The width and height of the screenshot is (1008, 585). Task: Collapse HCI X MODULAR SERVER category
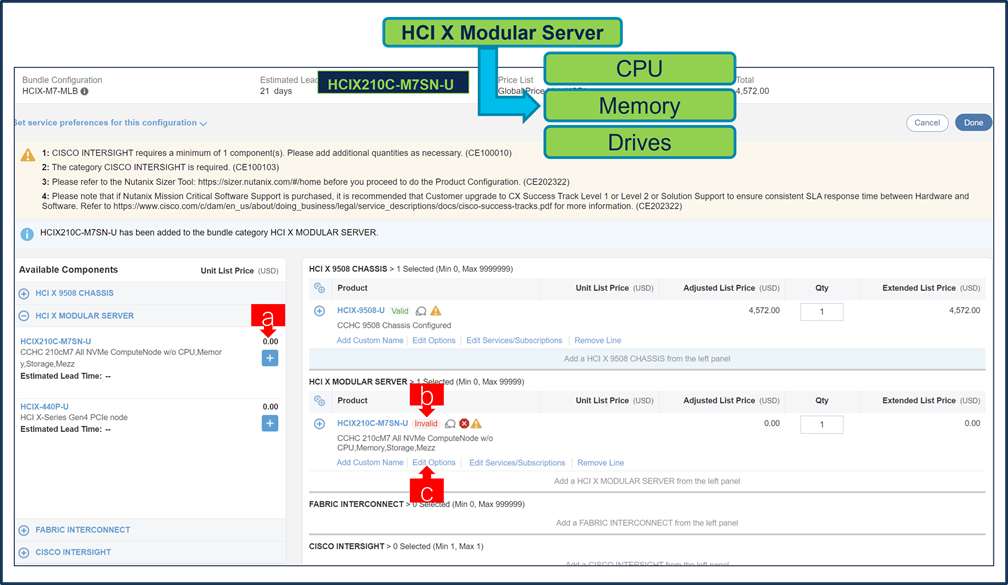(24, 316)
